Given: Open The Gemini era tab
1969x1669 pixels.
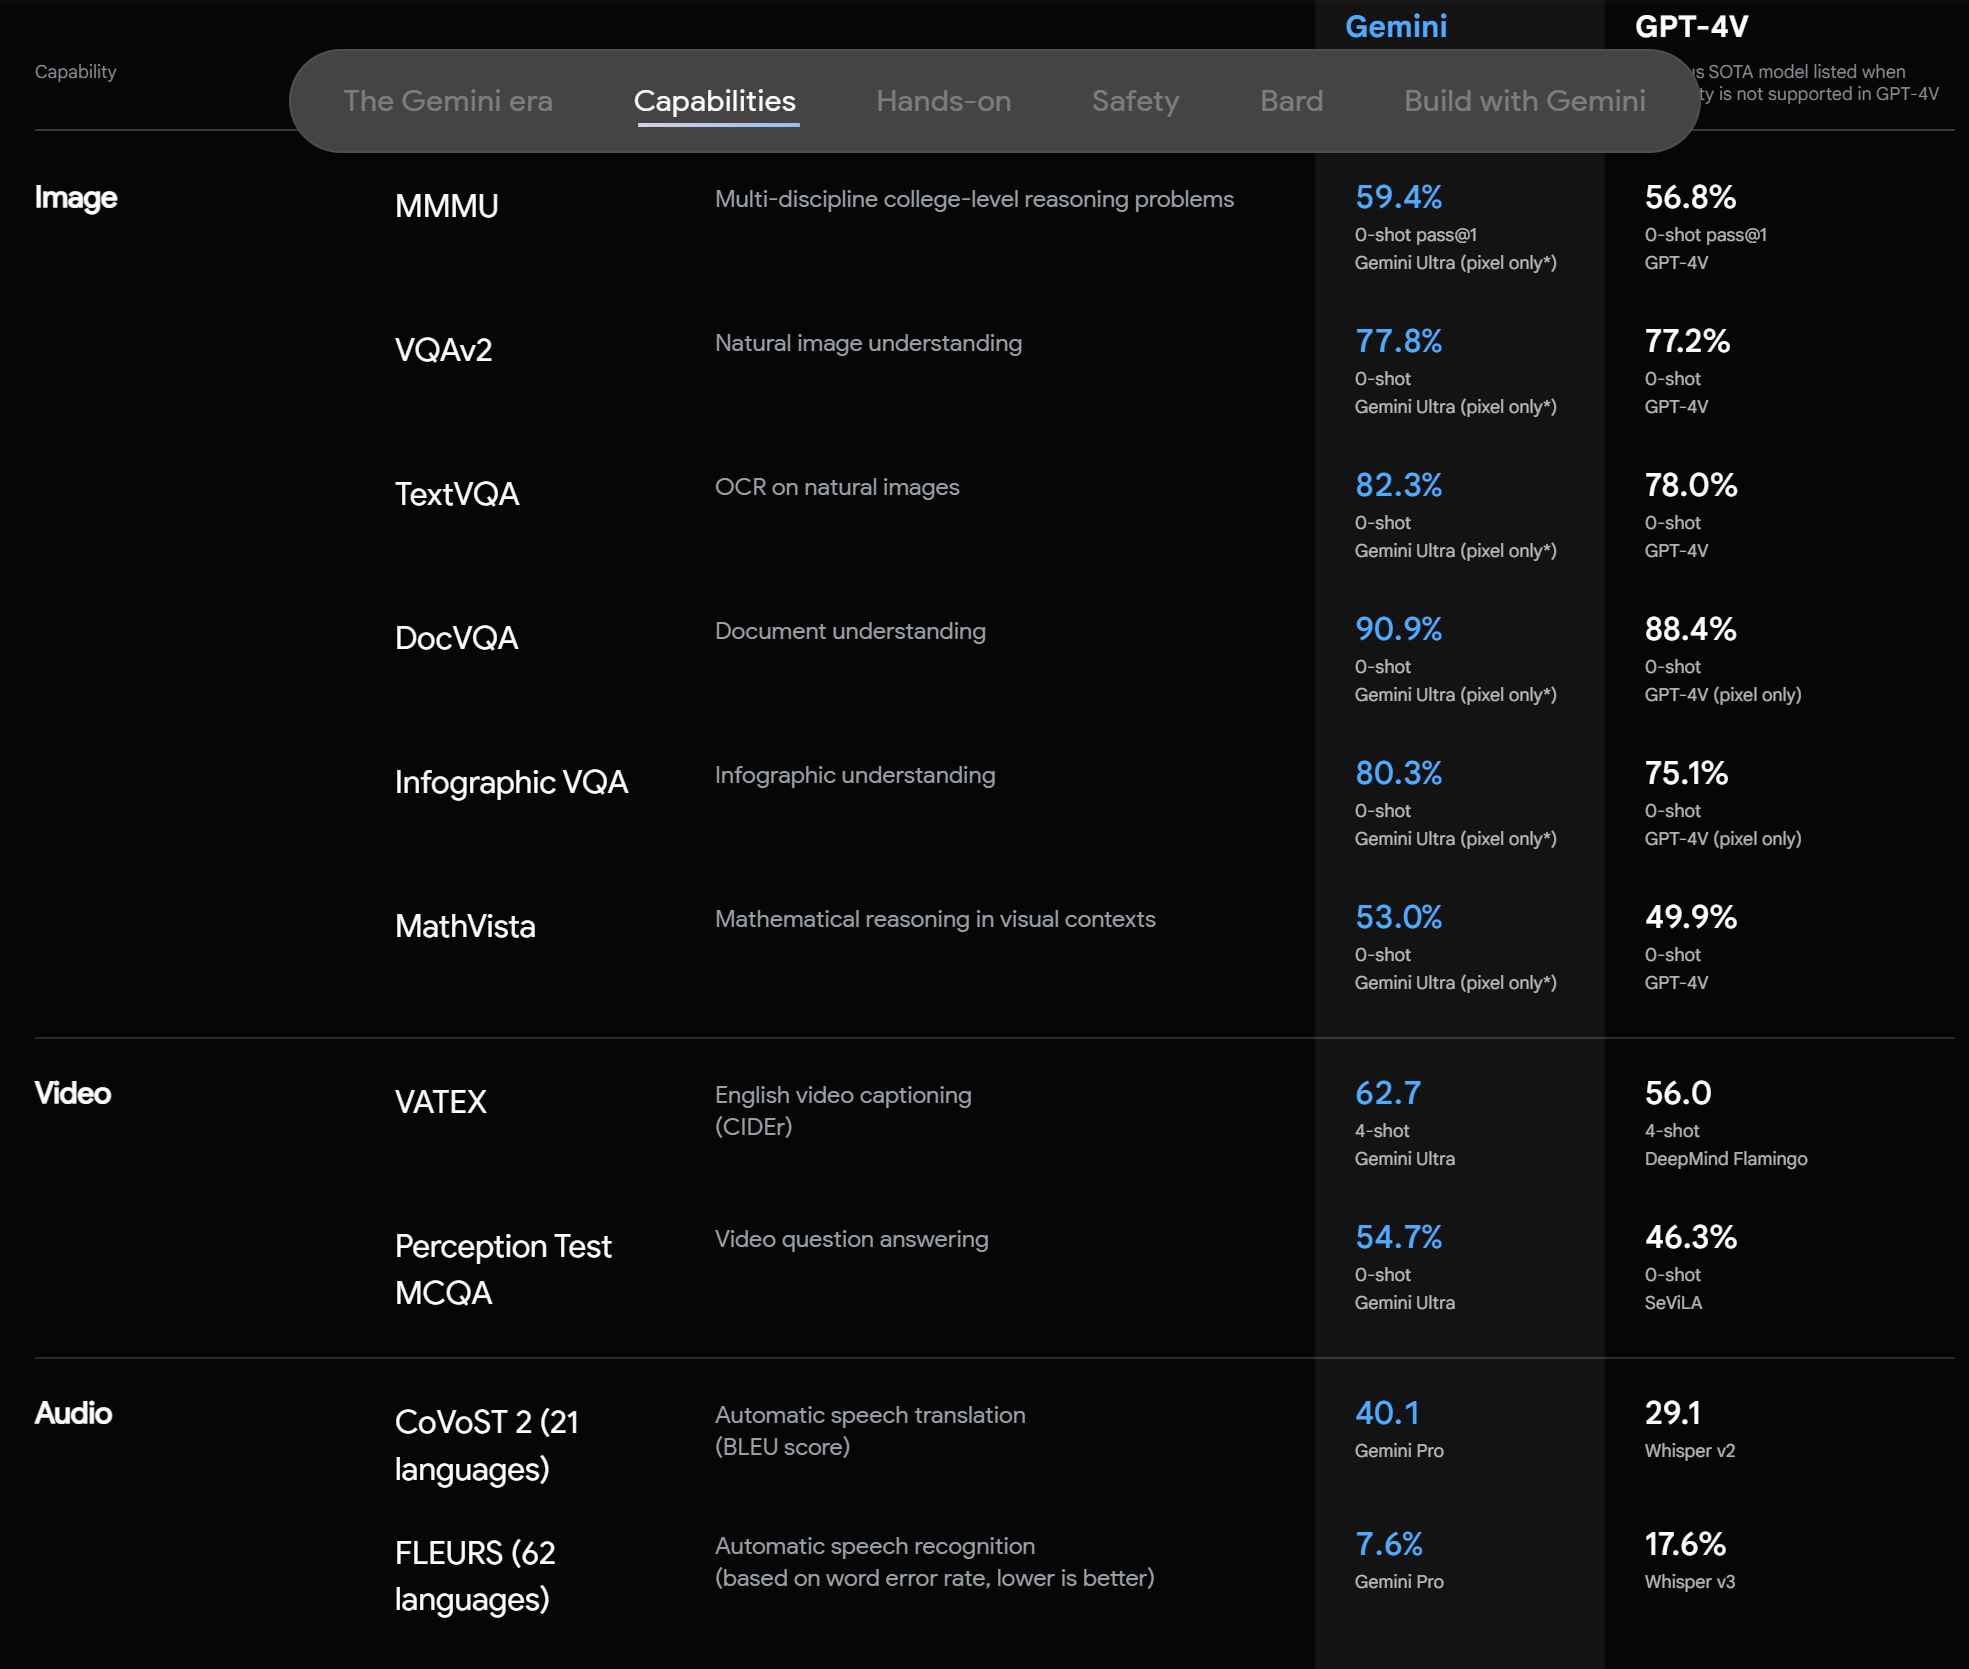Looking at the screenshot, I should click(447, 101).
